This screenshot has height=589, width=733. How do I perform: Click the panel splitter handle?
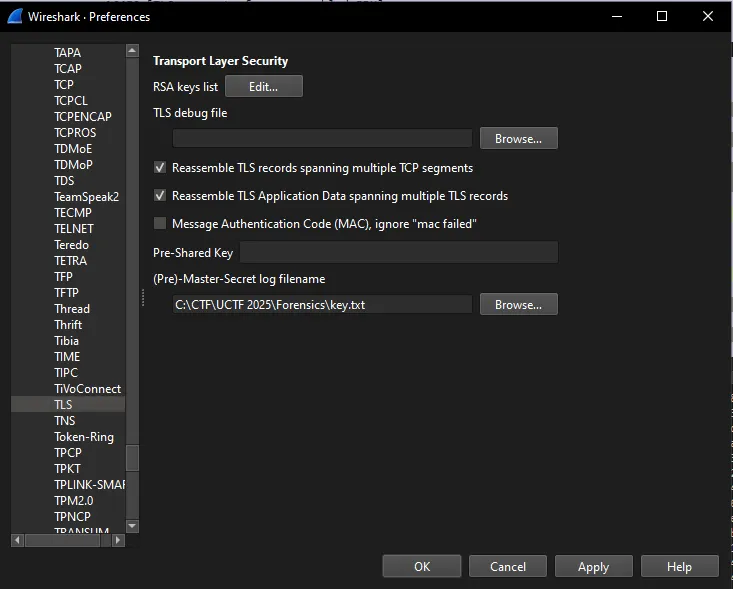point(143,298)
